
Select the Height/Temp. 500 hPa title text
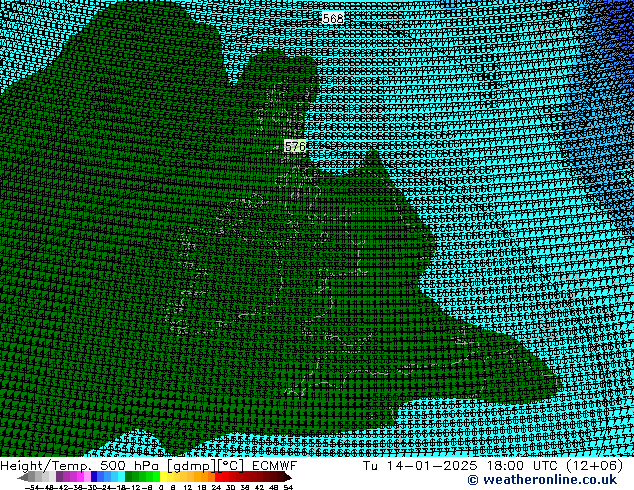(x=80, y=466)
